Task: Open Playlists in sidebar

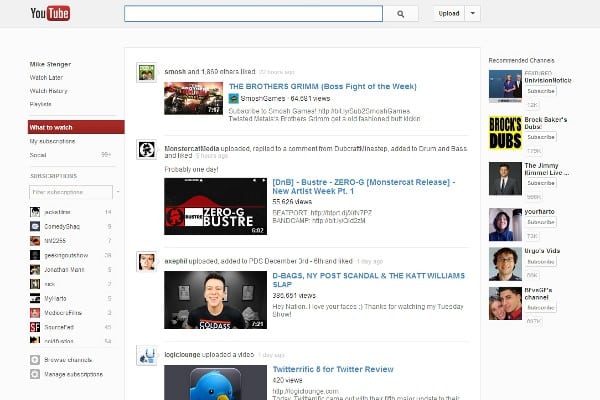Action: (x=41, y=104)
